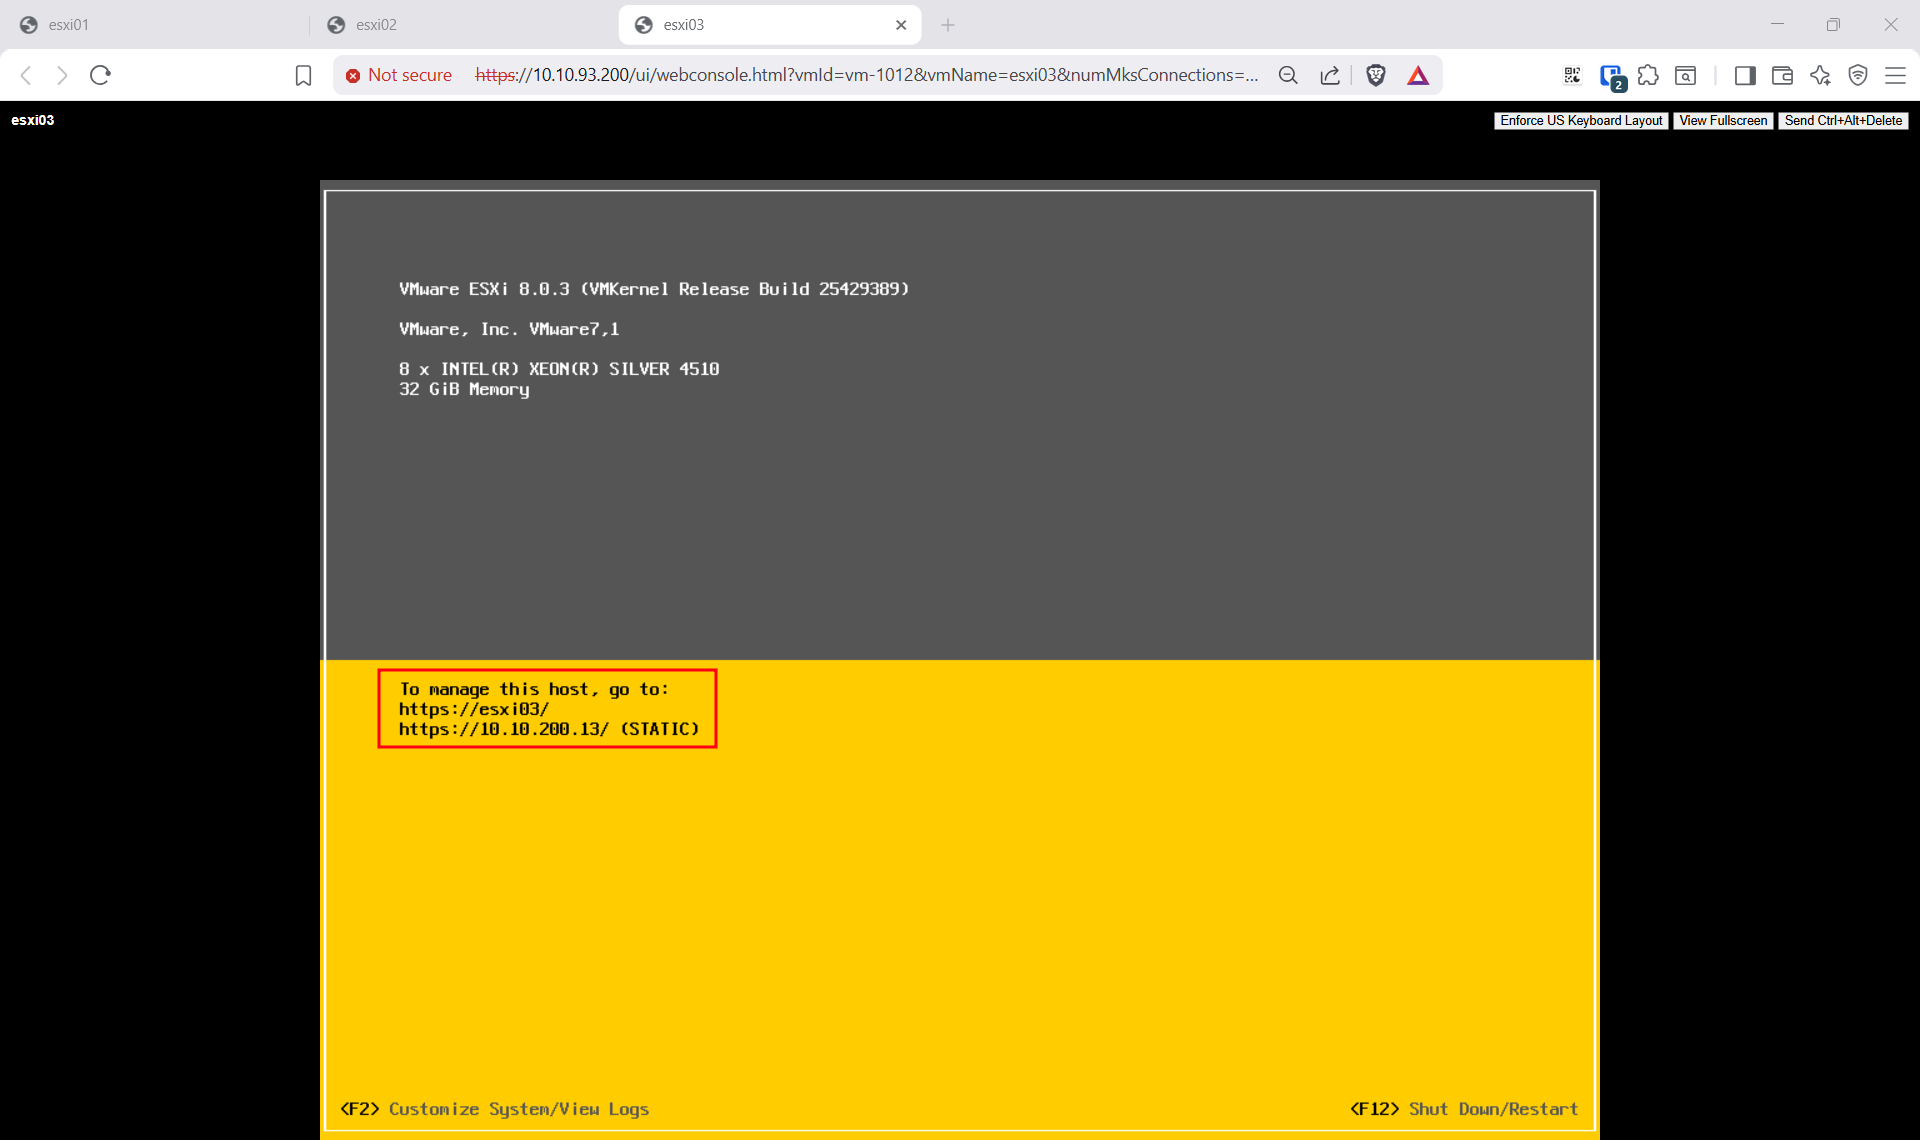Click the INTEL XEON SILVER 4510 line
Image resolution: width=1920 pixels, height=1140 pixels.
[x=559, y=369]
